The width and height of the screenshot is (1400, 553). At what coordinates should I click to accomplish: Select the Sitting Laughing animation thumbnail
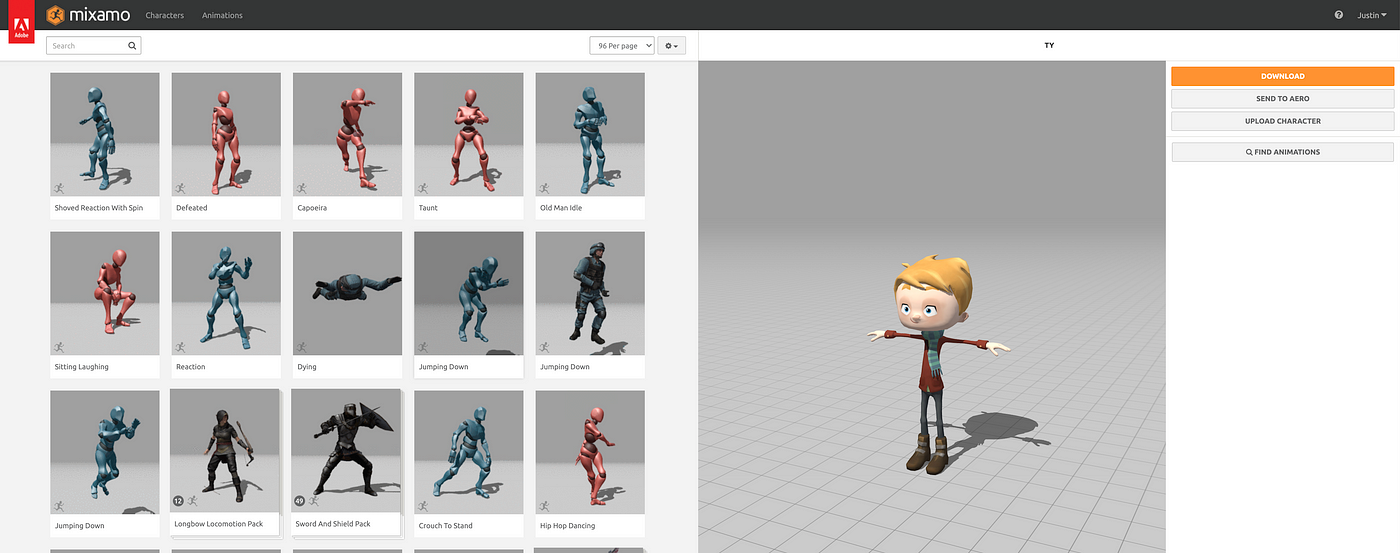105,293
